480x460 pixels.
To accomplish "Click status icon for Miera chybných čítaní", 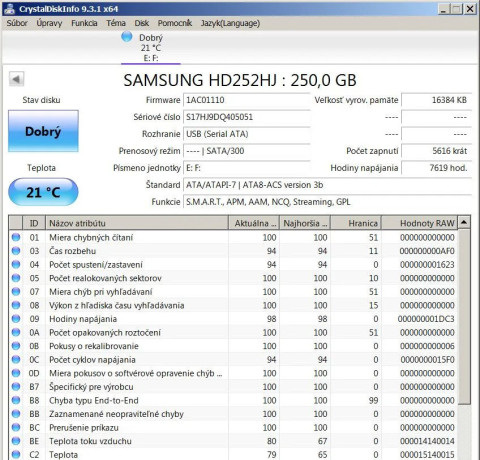I will click(x=16, y=237).
